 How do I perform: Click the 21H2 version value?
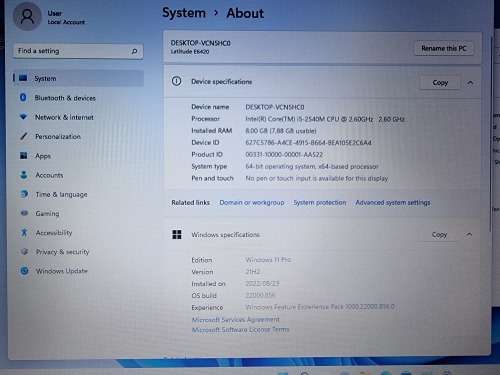(253, 272)
